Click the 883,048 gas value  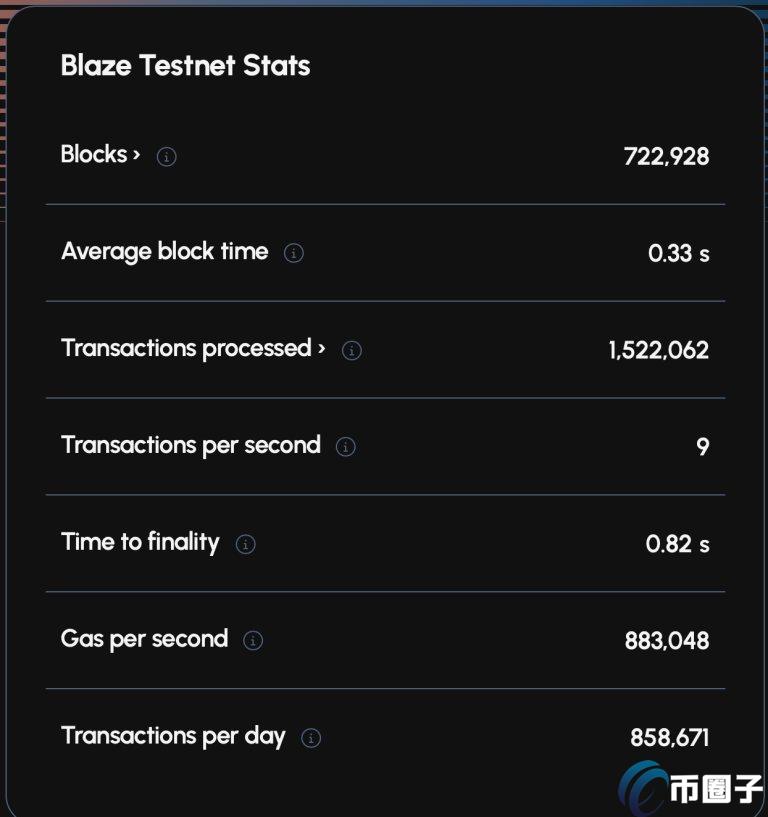click(x=667, y=641)
